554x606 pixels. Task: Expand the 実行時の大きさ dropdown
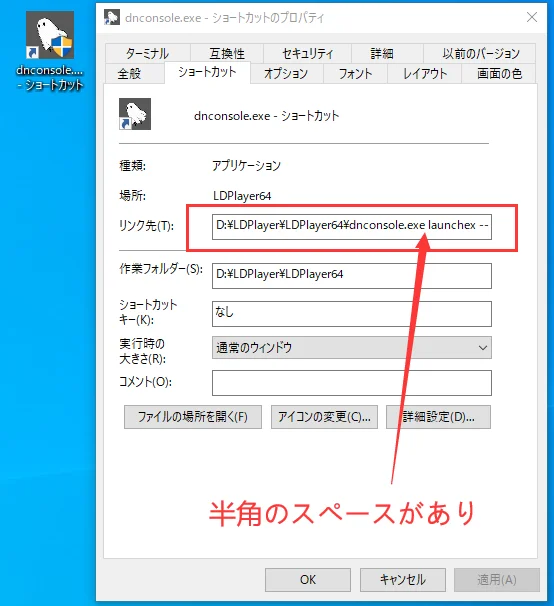pyautogui.click(x=352, y=347)
